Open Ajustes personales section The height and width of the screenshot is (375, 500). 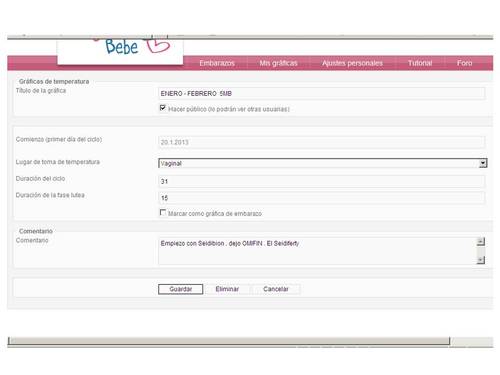(x=352, y=63)
